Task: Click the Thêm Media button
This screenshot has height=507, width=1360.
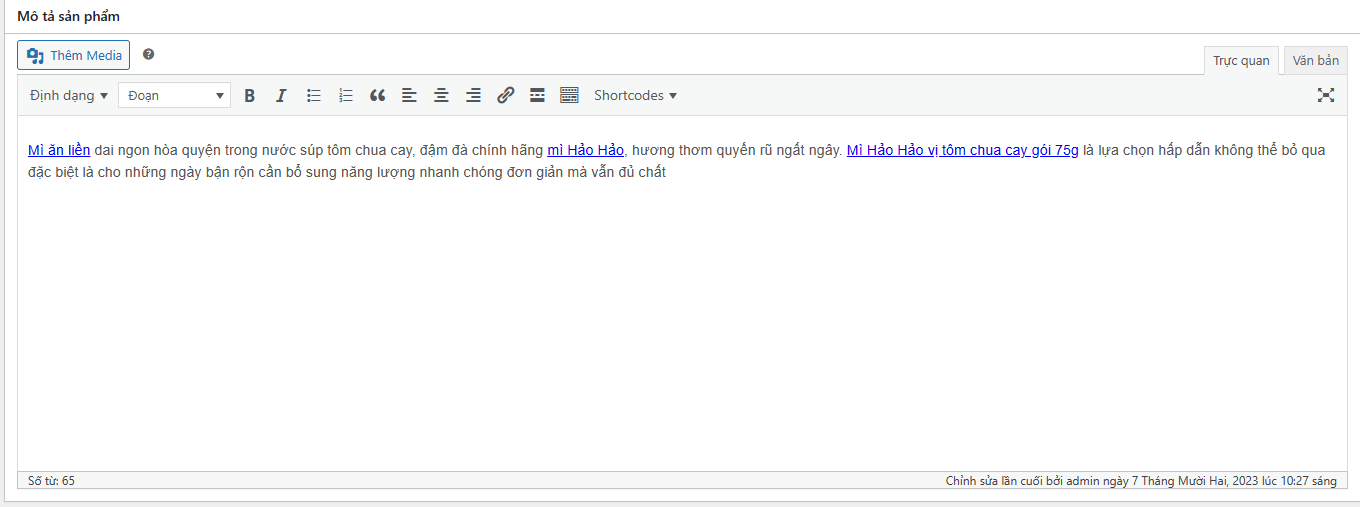Action: 73,55
